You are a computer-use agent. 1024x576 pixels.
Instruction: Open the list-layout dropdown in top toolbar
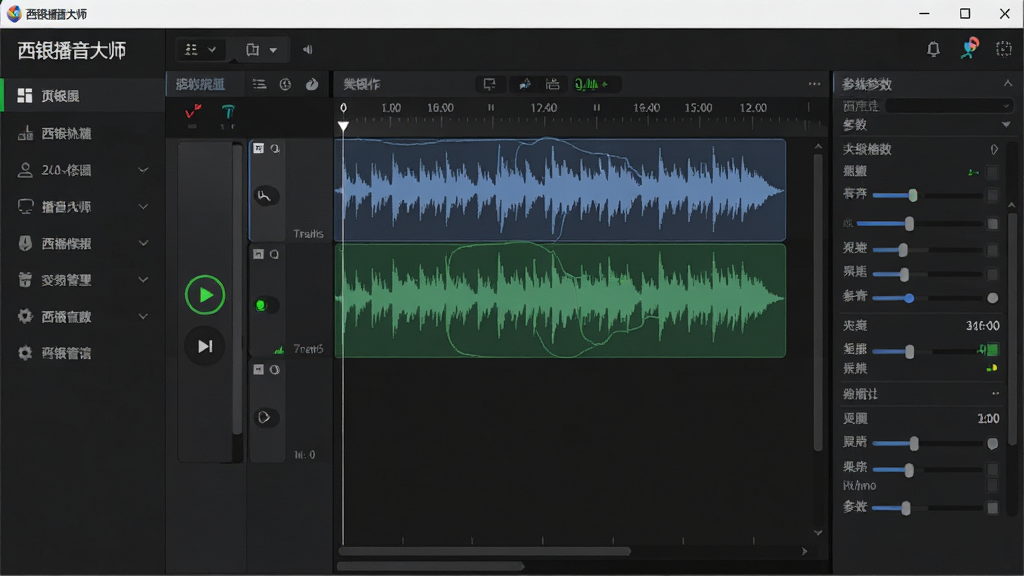200,50
